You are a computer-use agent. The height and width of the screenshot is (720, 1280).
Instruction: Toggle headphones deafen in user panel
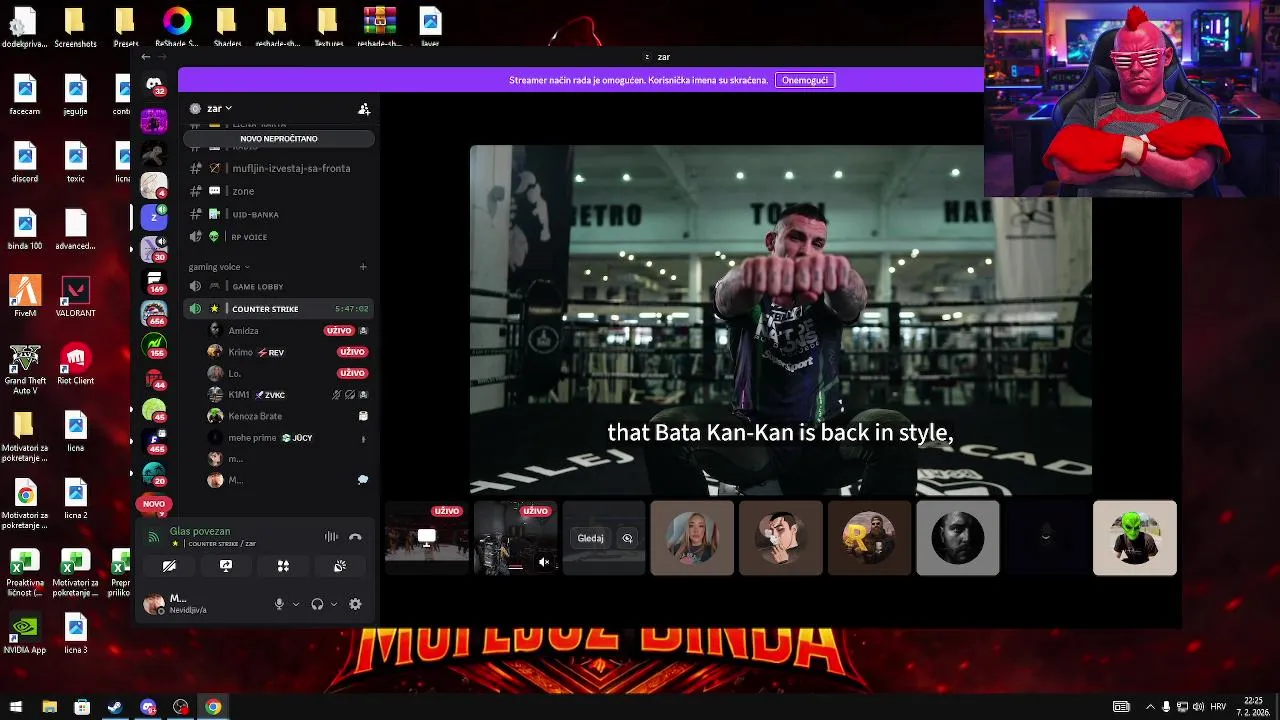317,604
